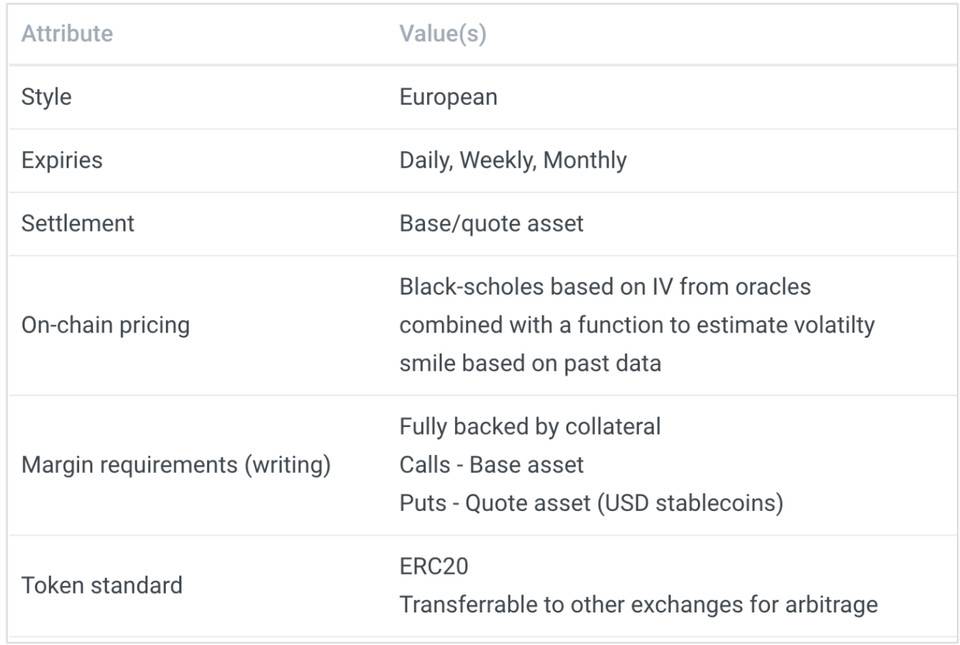Click the smile based on past data line
The image size is (960, 645).
pos(530,364)
